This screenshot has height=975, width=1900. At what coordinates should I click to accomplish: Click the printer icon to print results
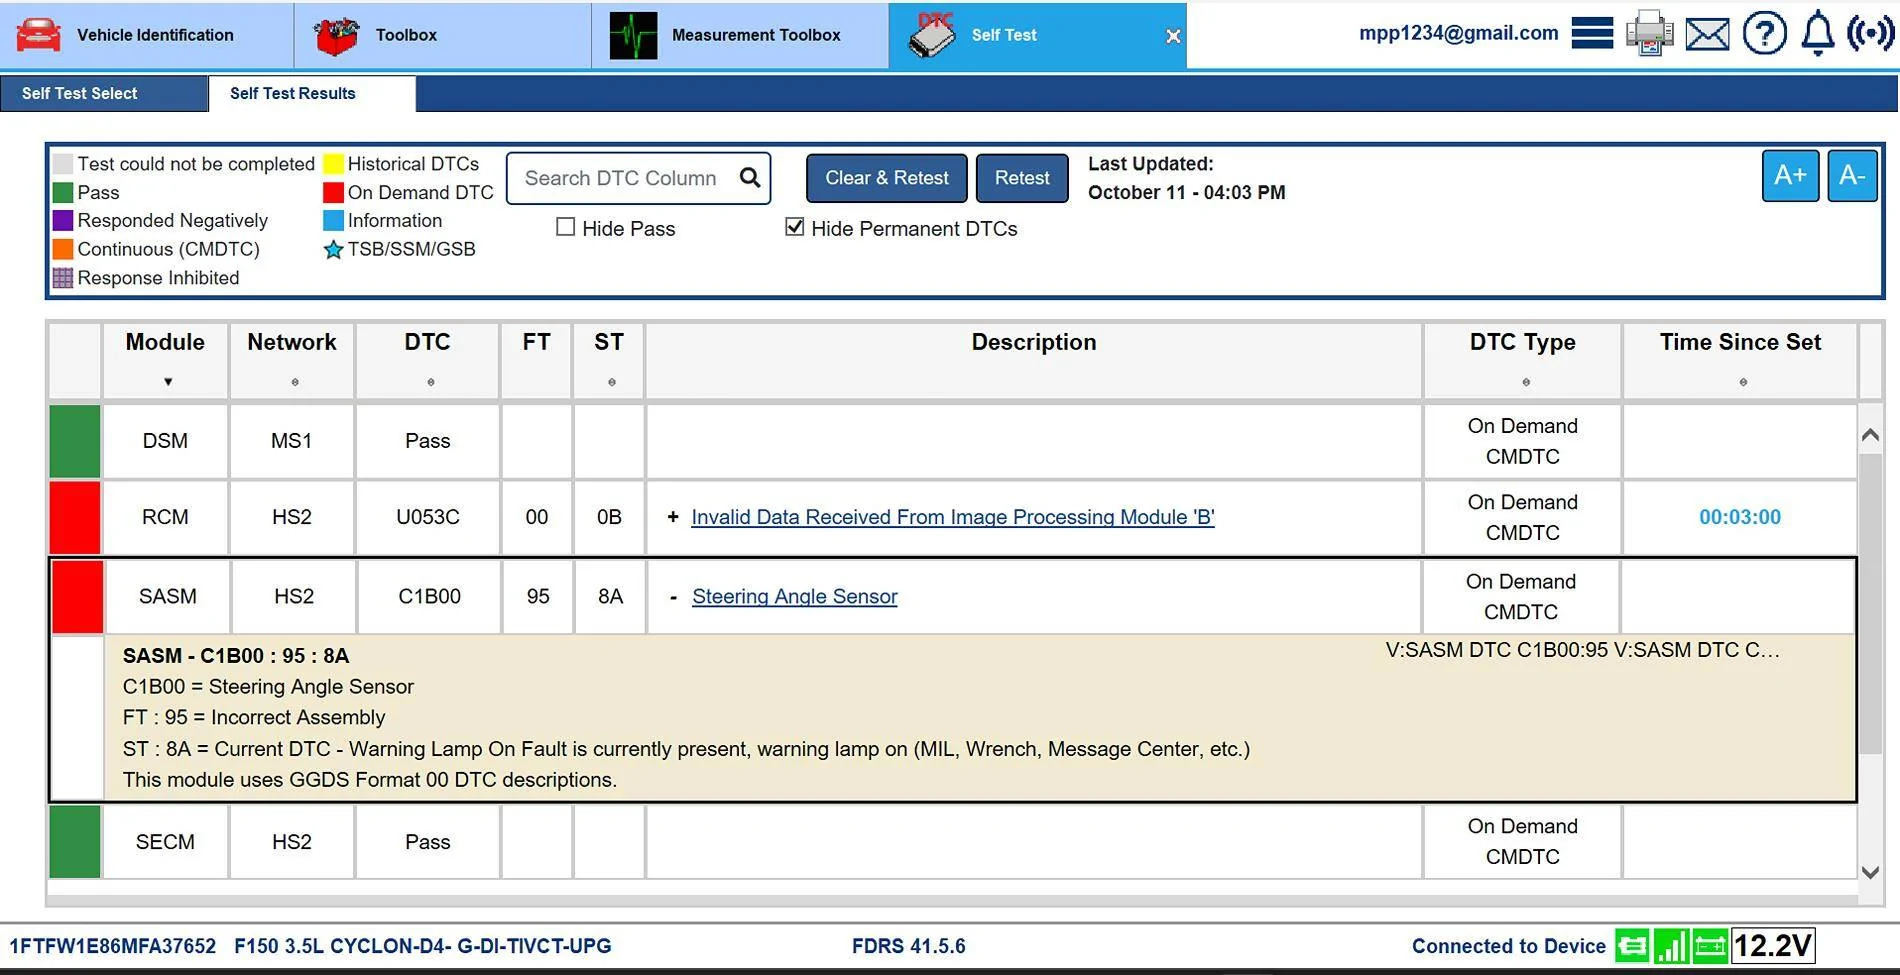click(x=1649, y=32)
